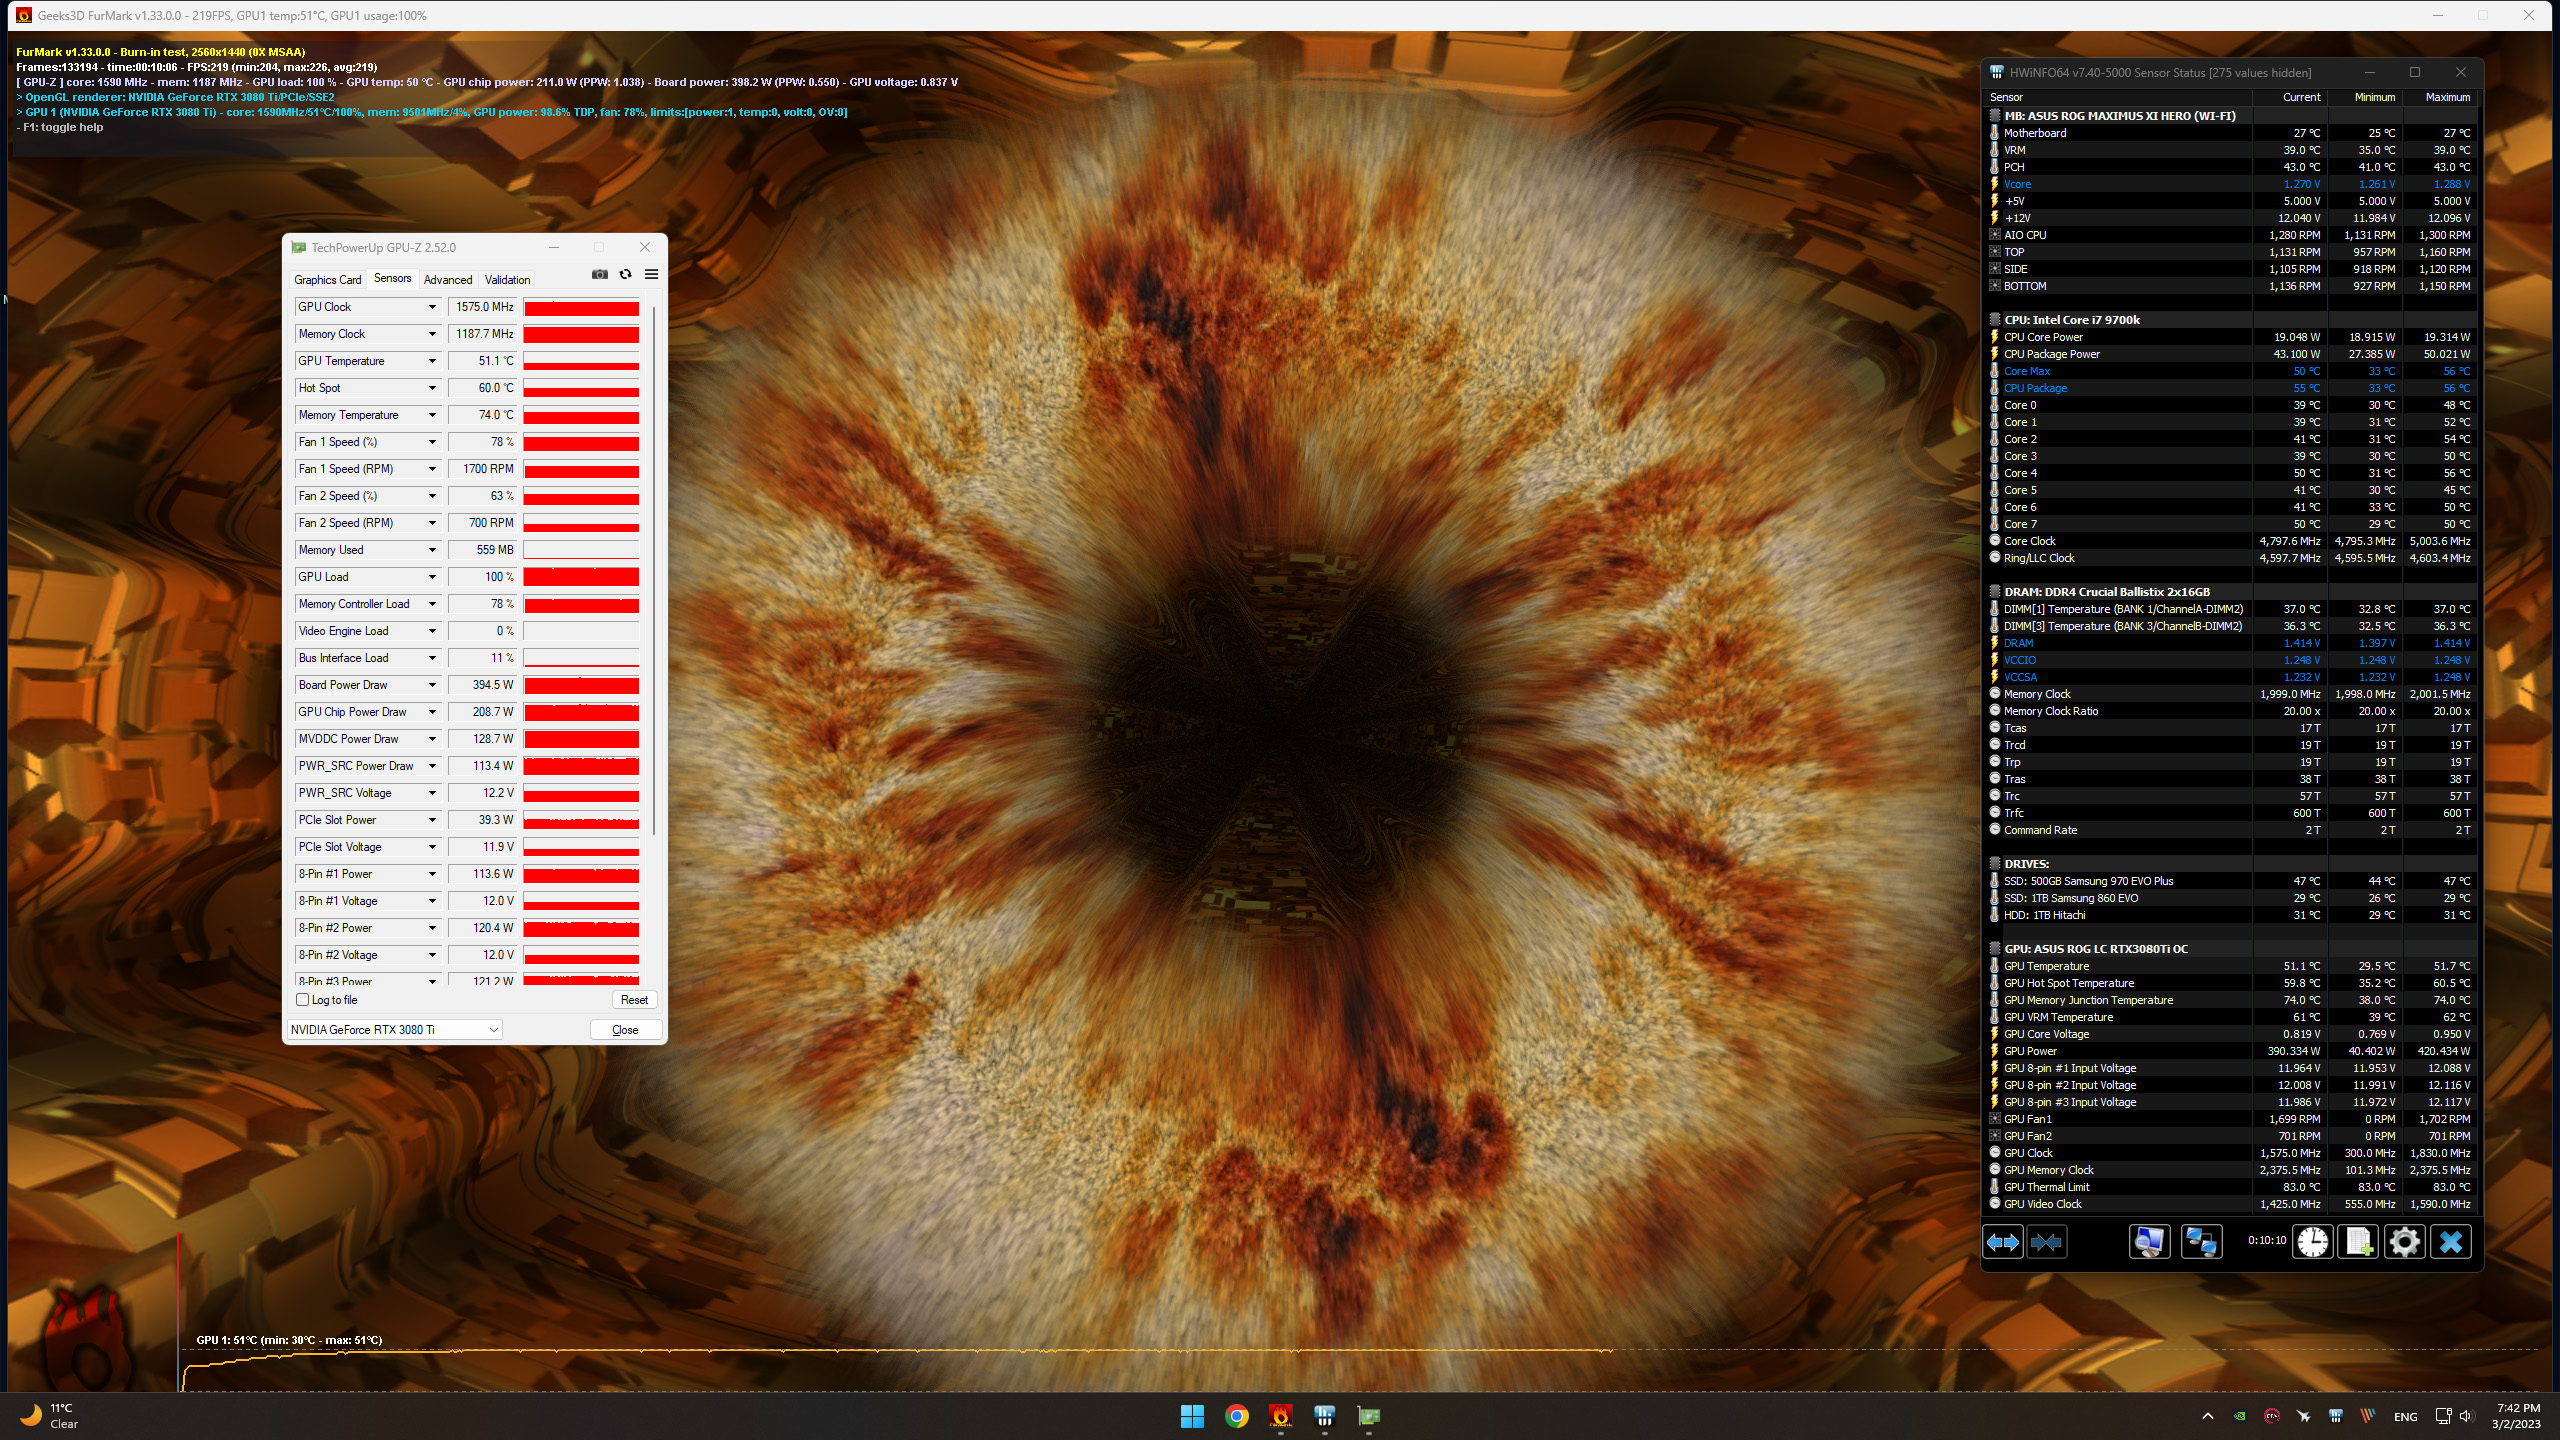
Task: Click HWiNFO reset clock icon
Action: tap(2312, 1242)
